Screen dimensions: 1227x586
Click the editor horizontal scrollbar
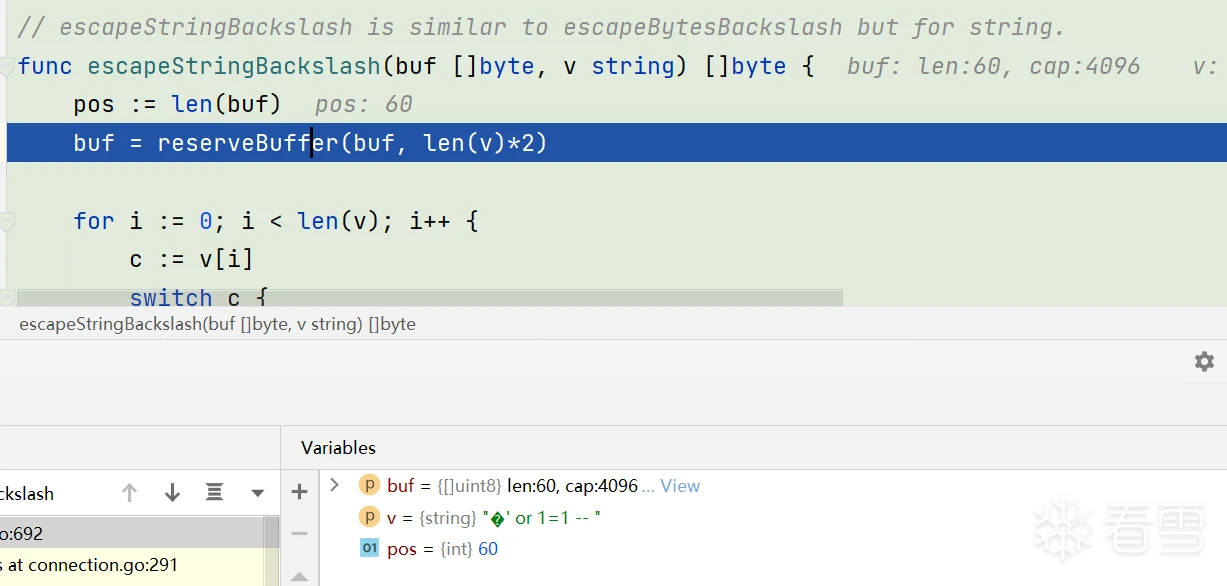click(430, 298)
